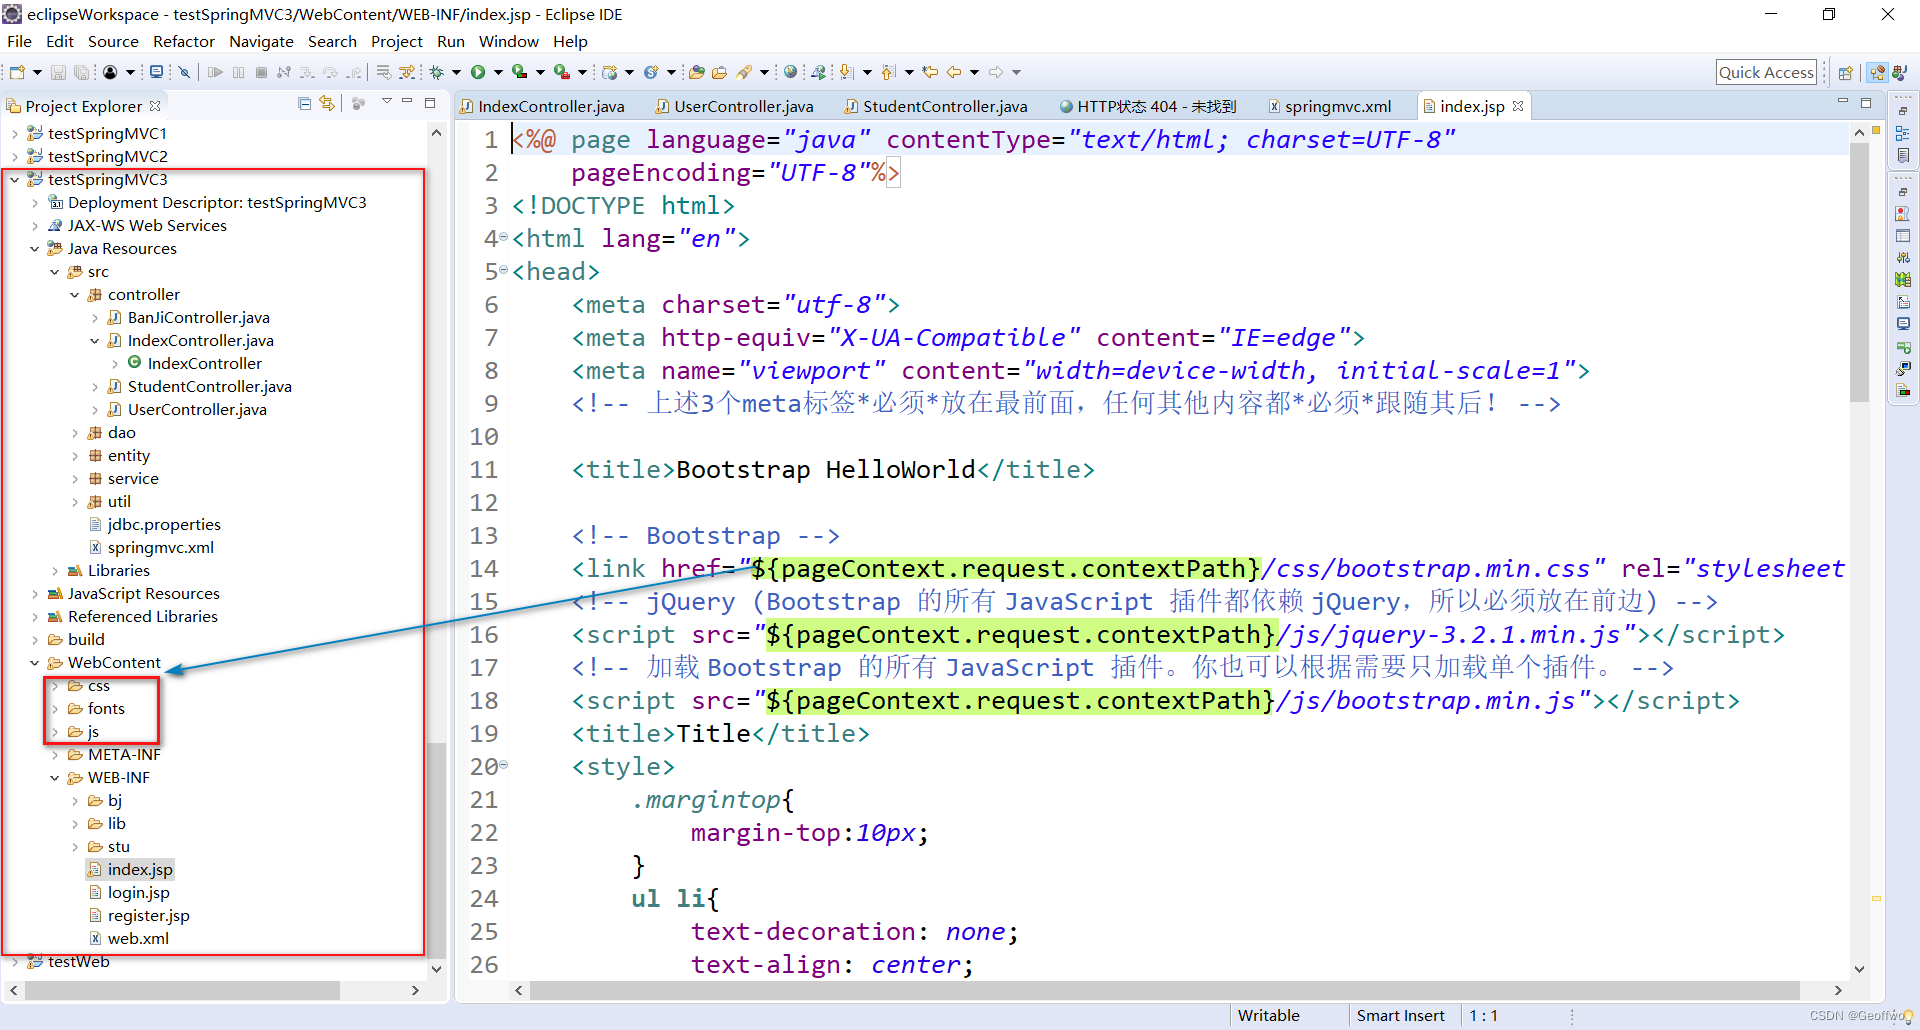The width and height of the screenshot is (1920, 1030).
Task: Open the Debug launch dropdown arrow
Action: [456, 72]
